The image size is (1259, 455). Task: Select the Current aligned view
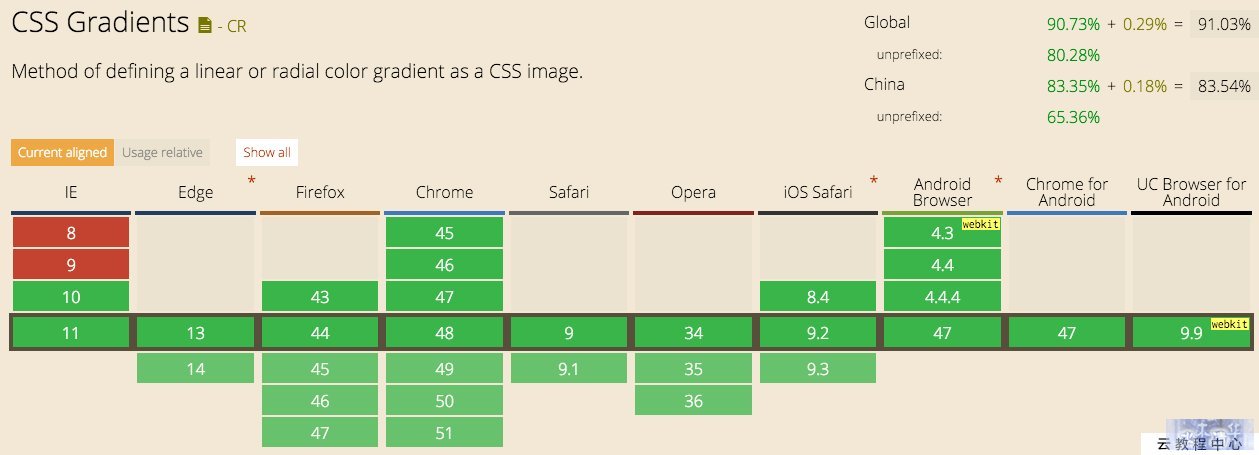tap(62, 153)
